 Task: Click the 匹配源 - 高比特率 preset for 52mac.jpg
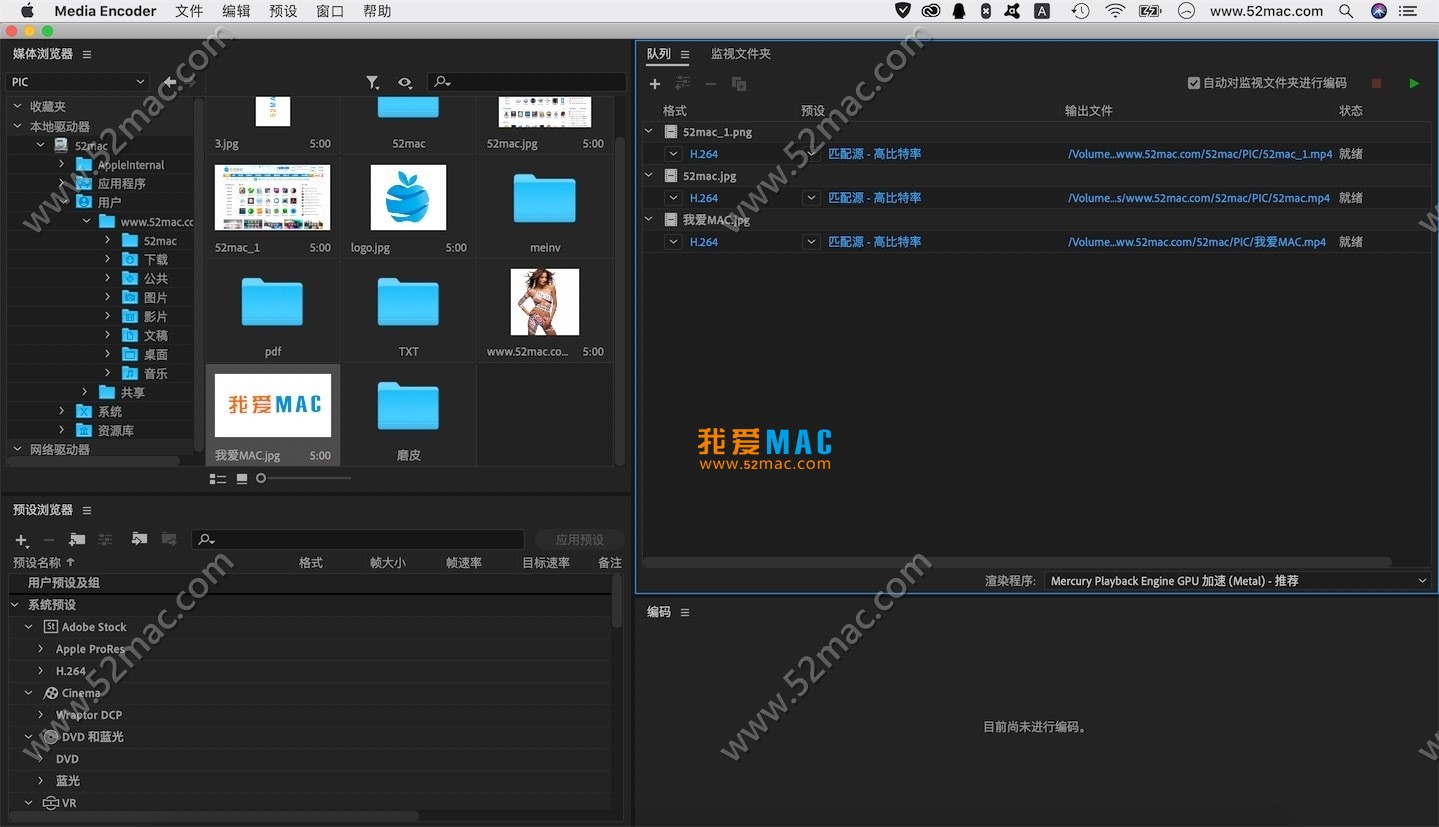[875, 198]
